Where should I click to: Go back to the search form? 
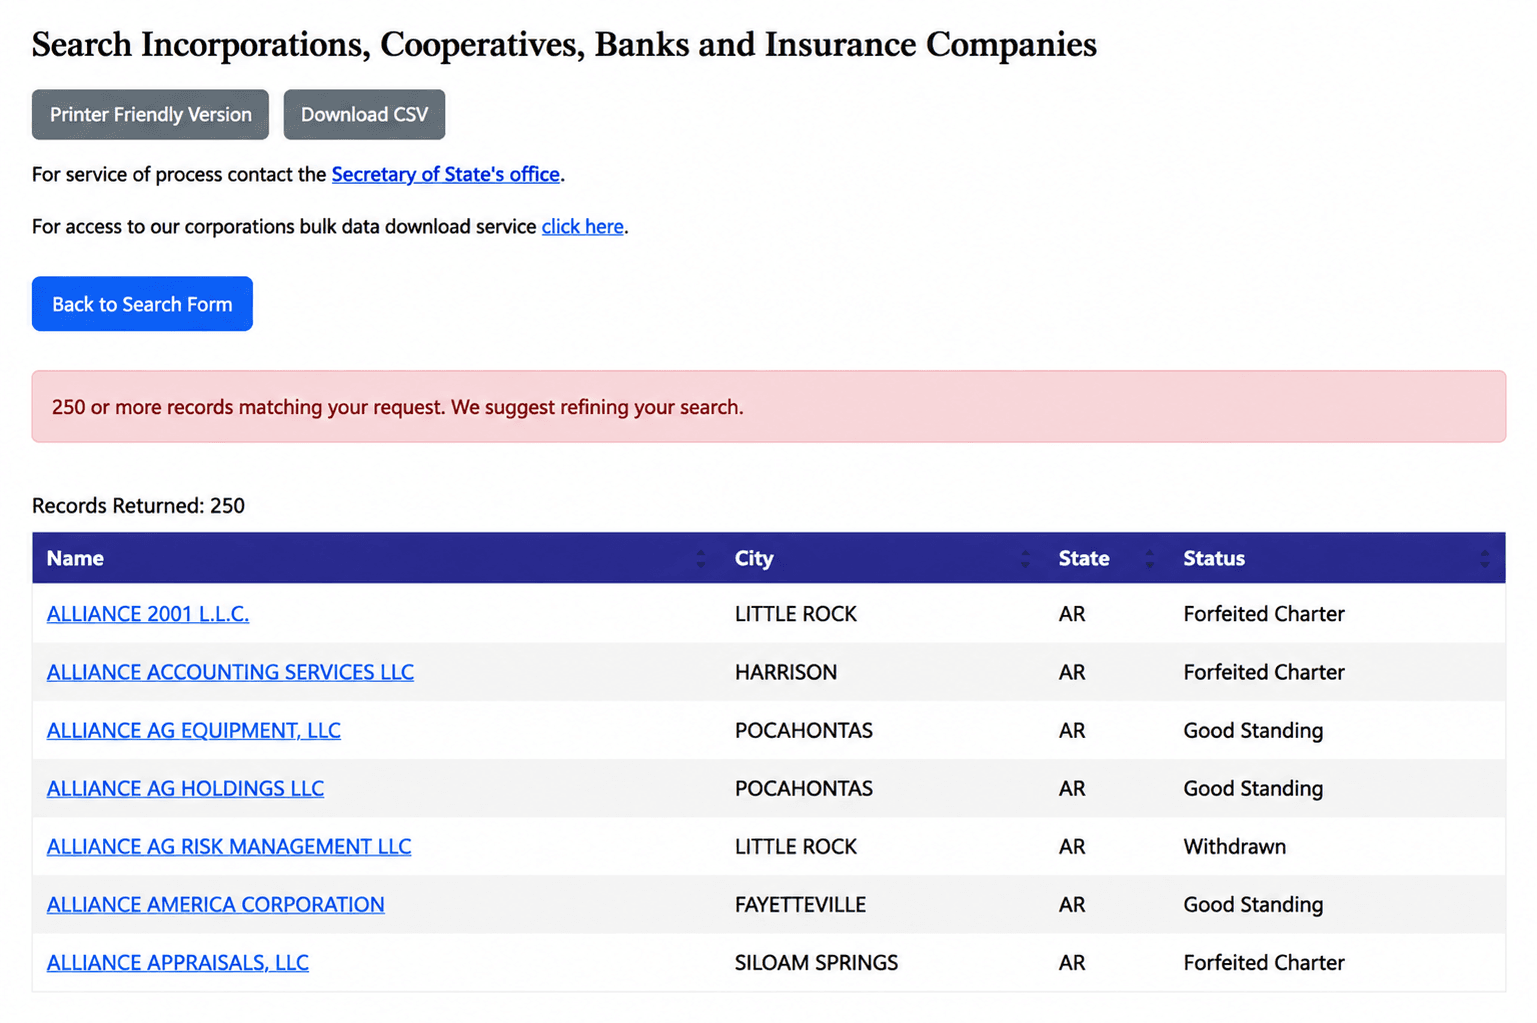(142, 304)
